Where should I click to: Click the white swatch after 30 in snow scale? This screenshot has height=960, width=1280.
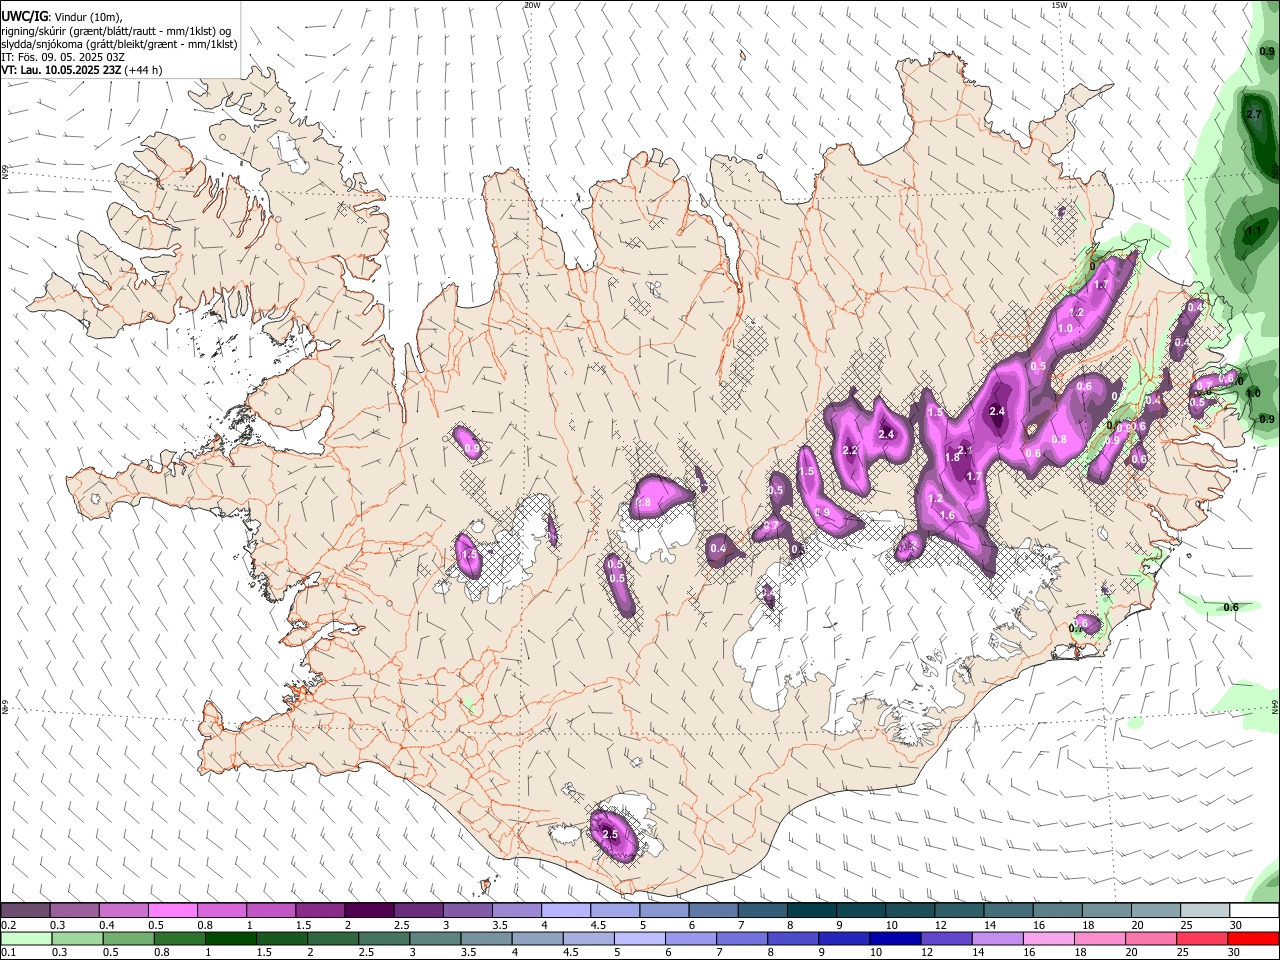click(x=1254, y=910)
